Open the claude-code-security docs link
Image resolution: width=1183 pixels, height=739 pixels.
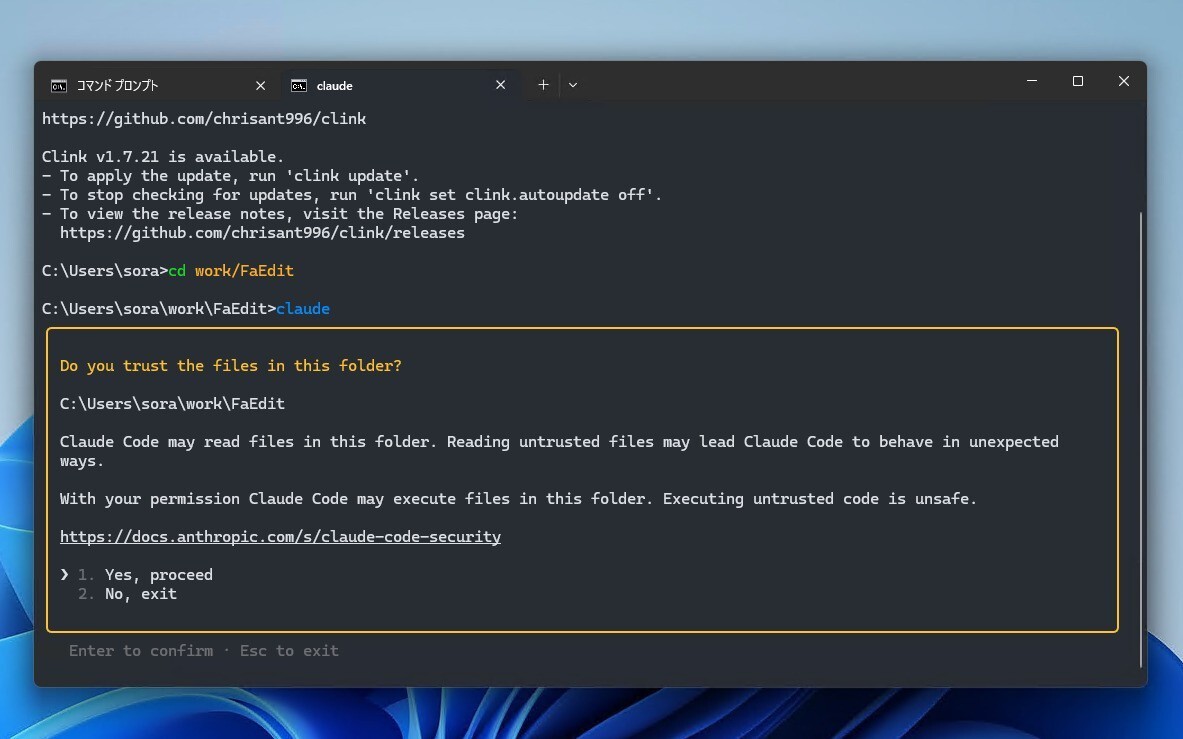[x=280, y=536]
